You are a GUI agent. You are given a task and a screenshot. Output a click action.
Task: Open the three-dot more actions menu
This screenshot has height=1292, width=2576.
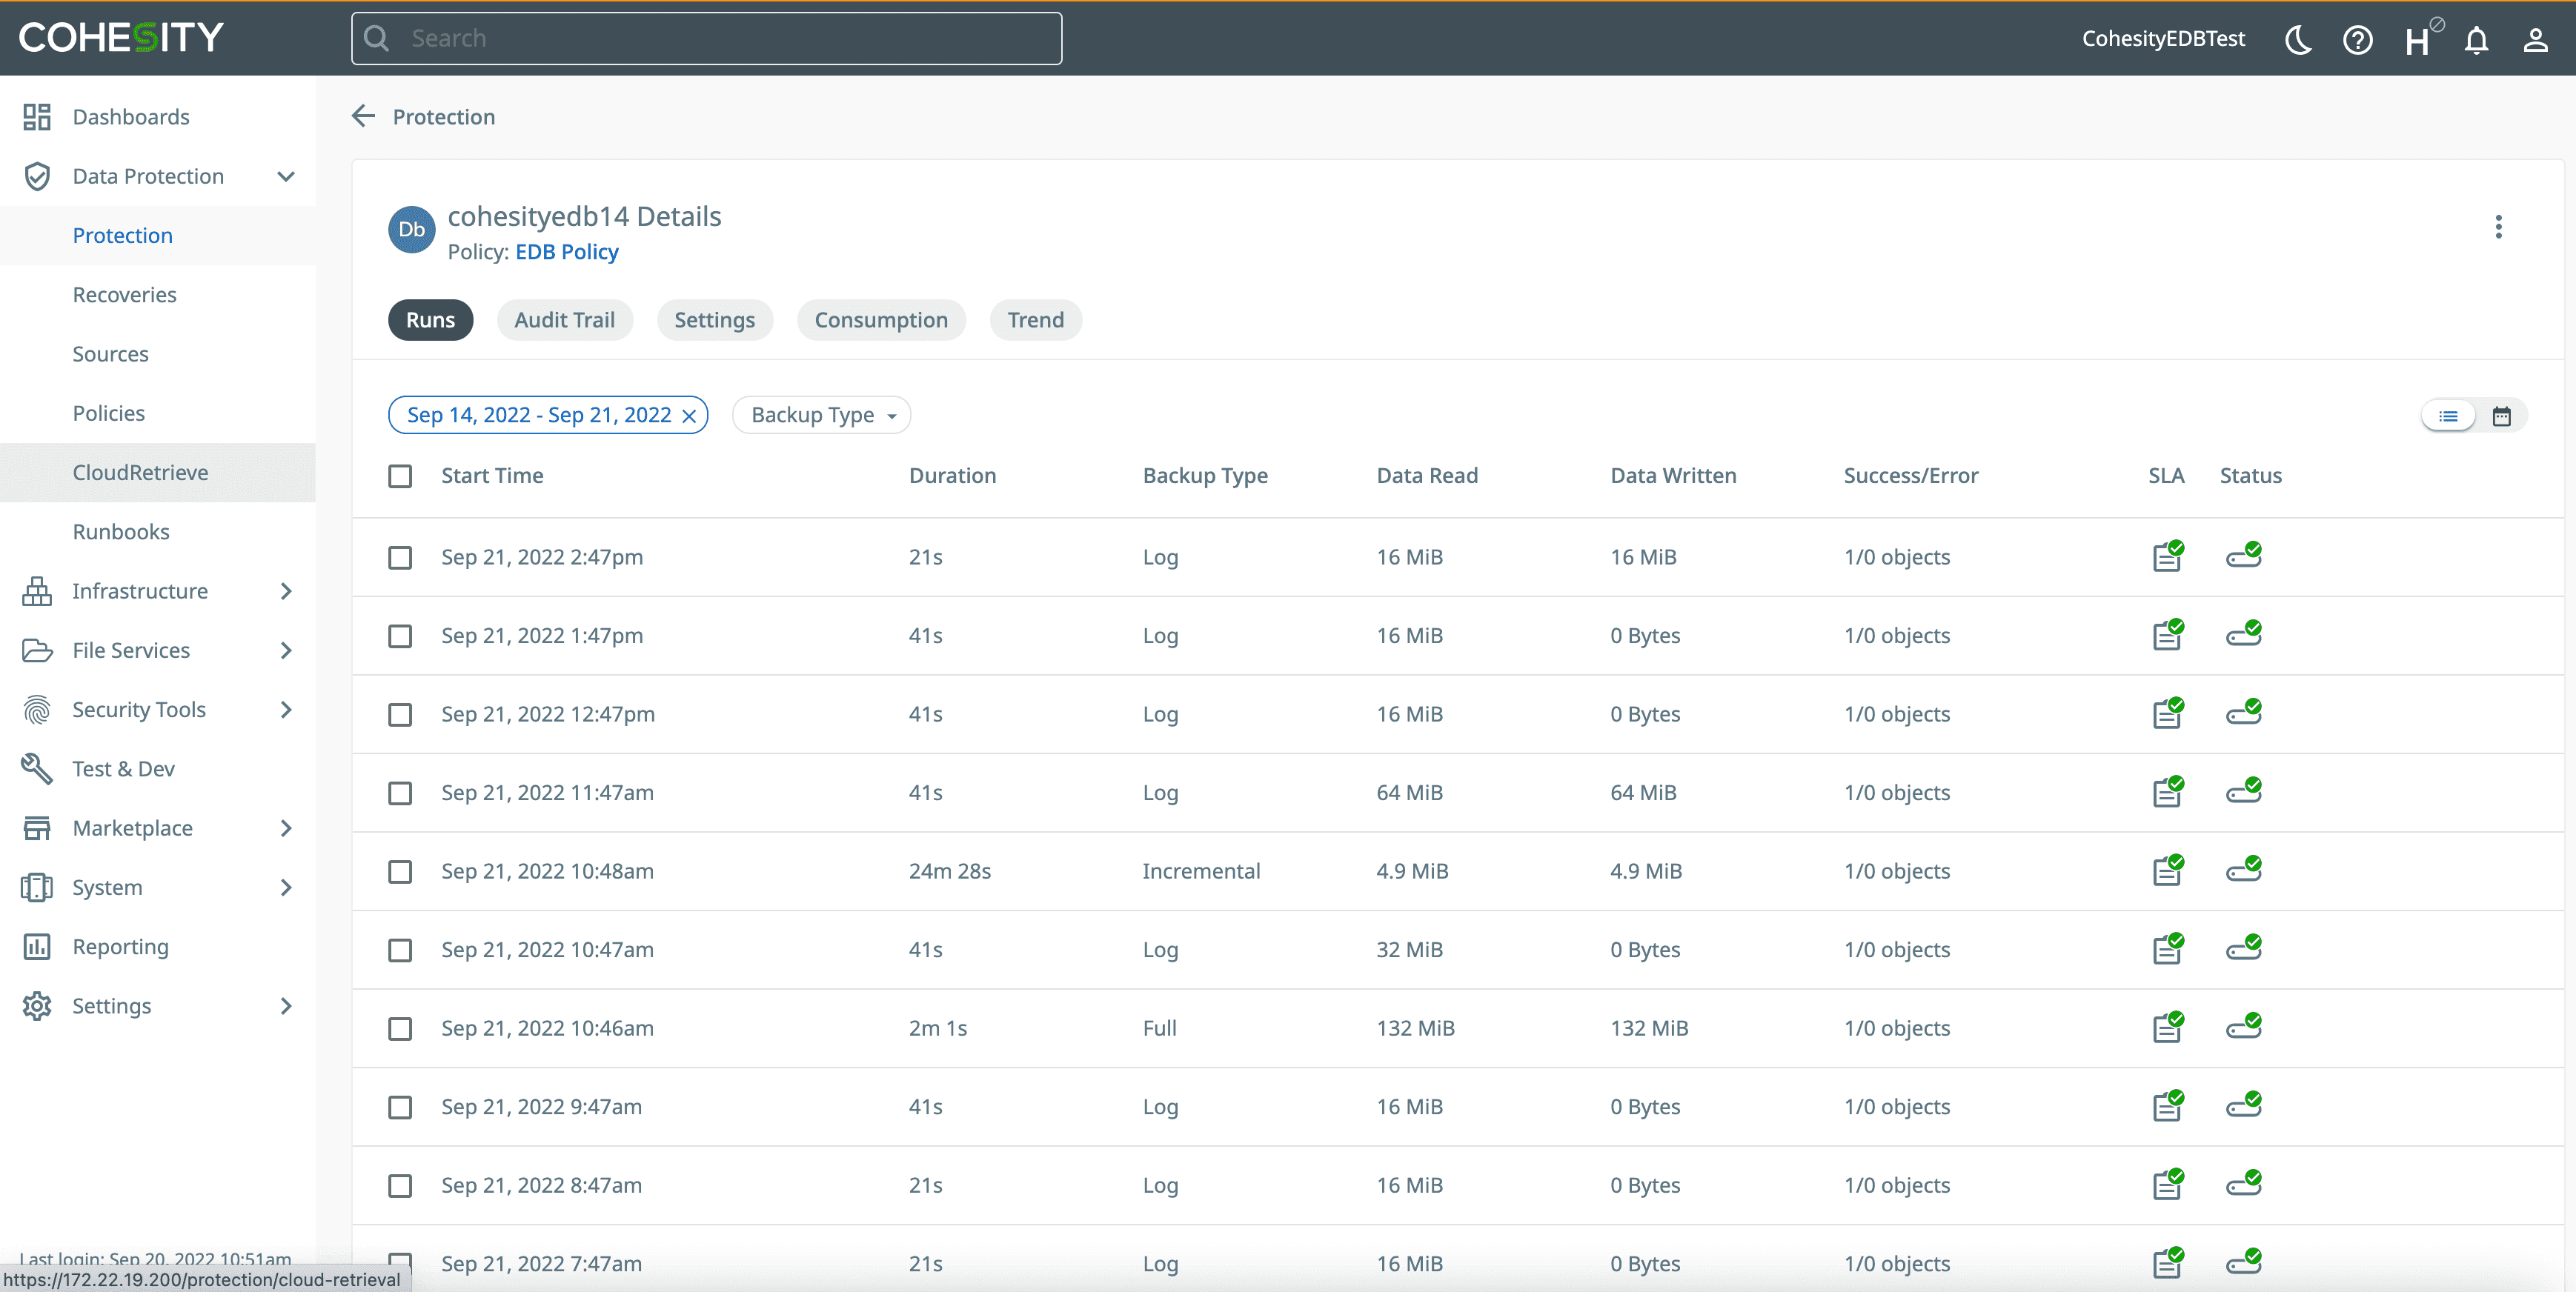pyautogui.click(x=2498, y=227)
